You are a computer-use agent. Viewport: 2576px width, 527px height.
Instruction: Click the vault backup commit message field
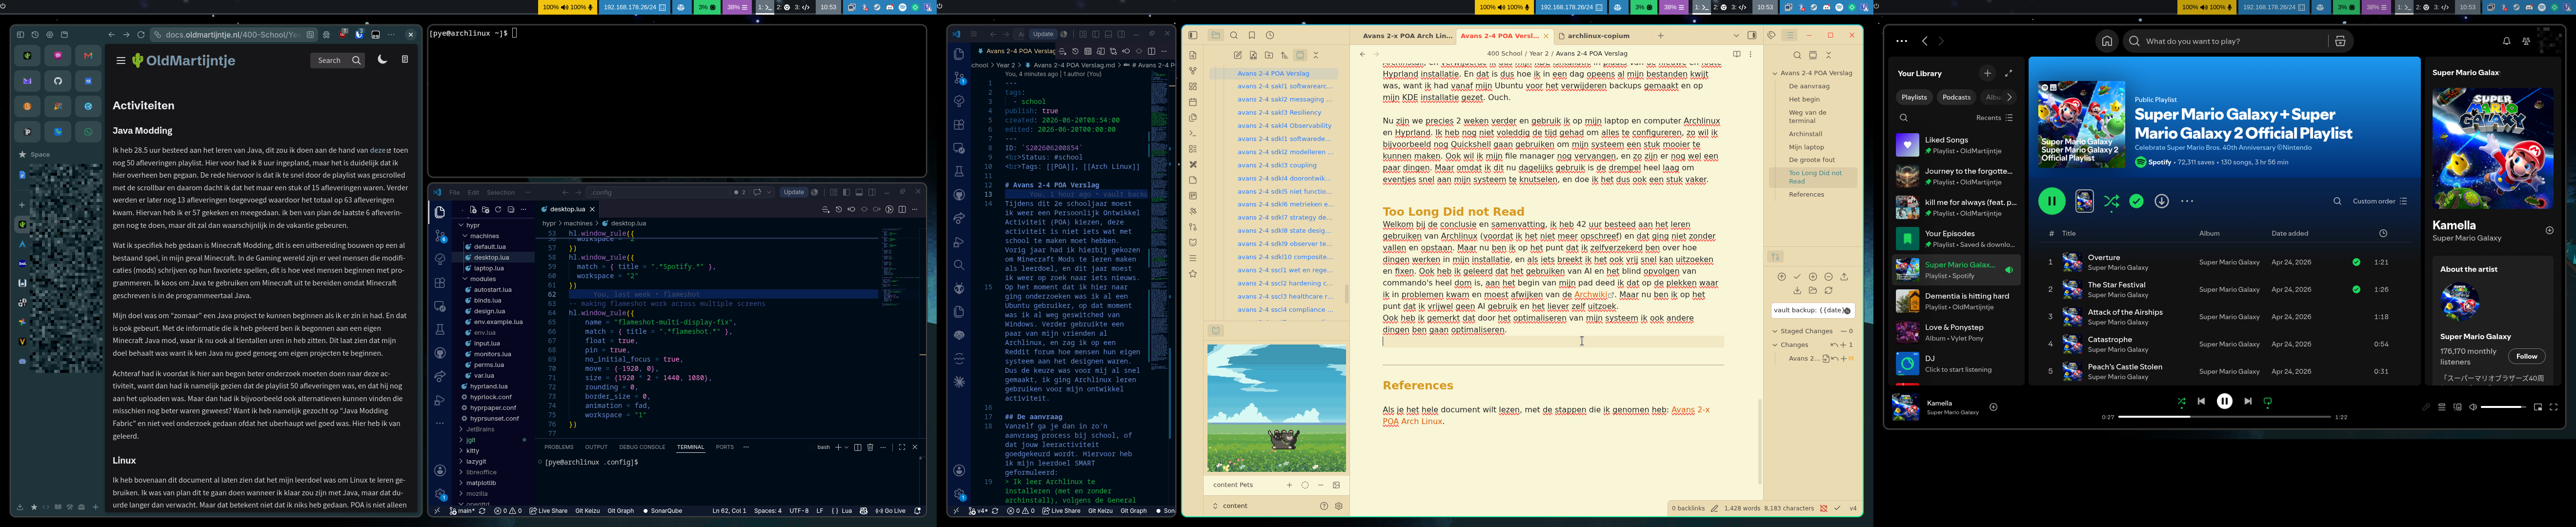tap(1812, 310)
